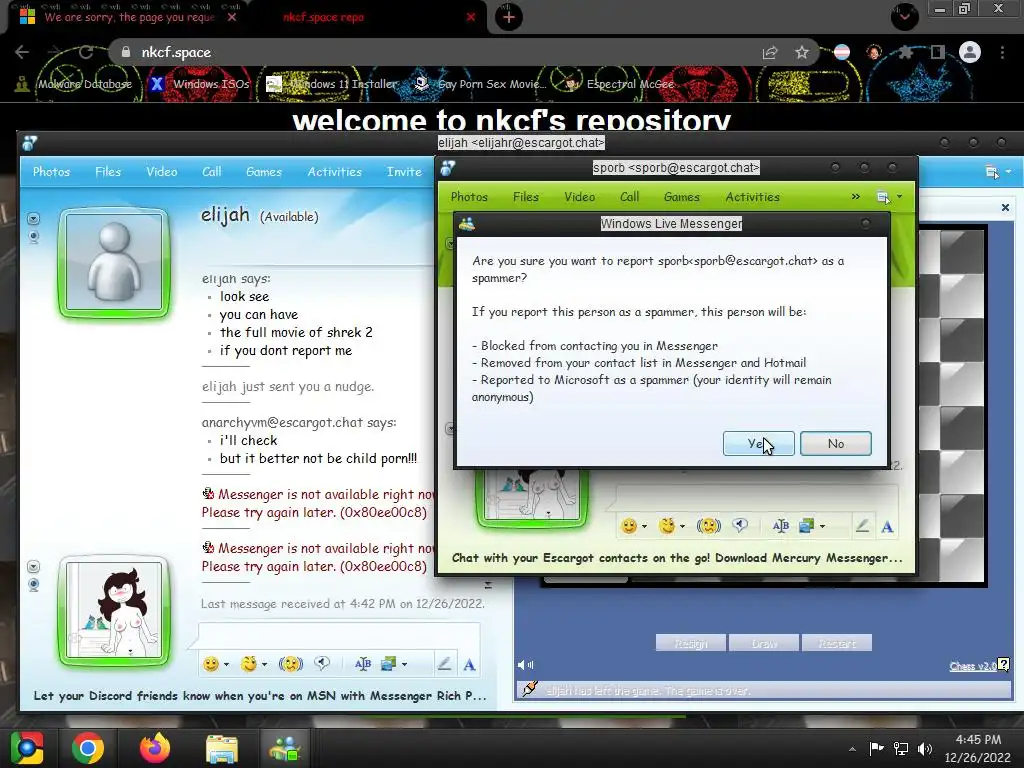Open Chrome from the taskbar
Screen dimensions: 1024x768
(x=88, y=748)
